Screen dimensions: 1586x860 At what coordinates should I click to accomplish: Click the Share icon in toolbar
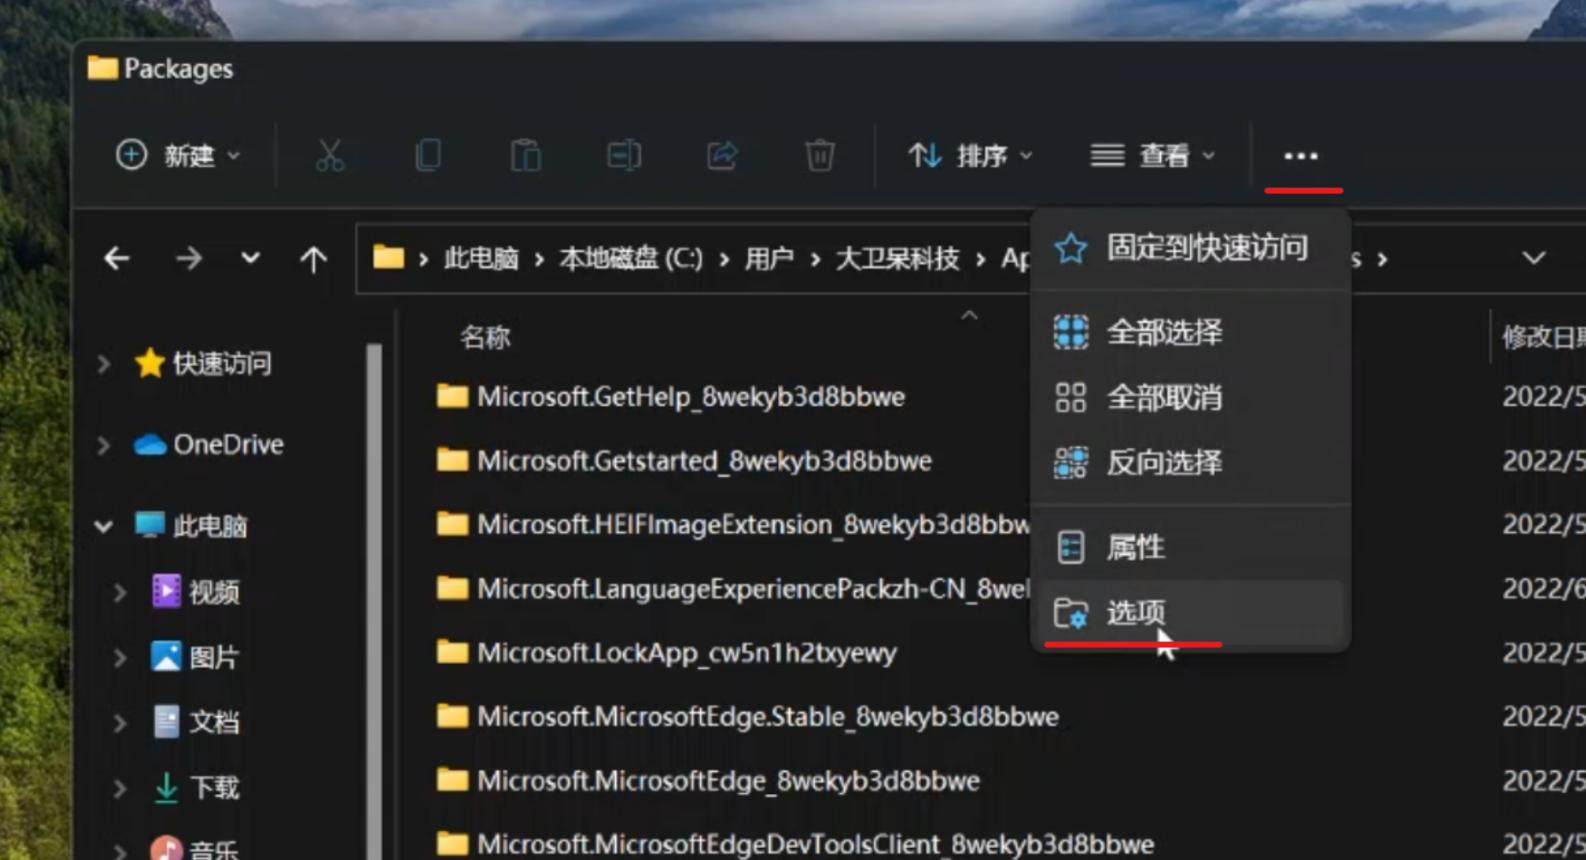[x=722, y=156]
